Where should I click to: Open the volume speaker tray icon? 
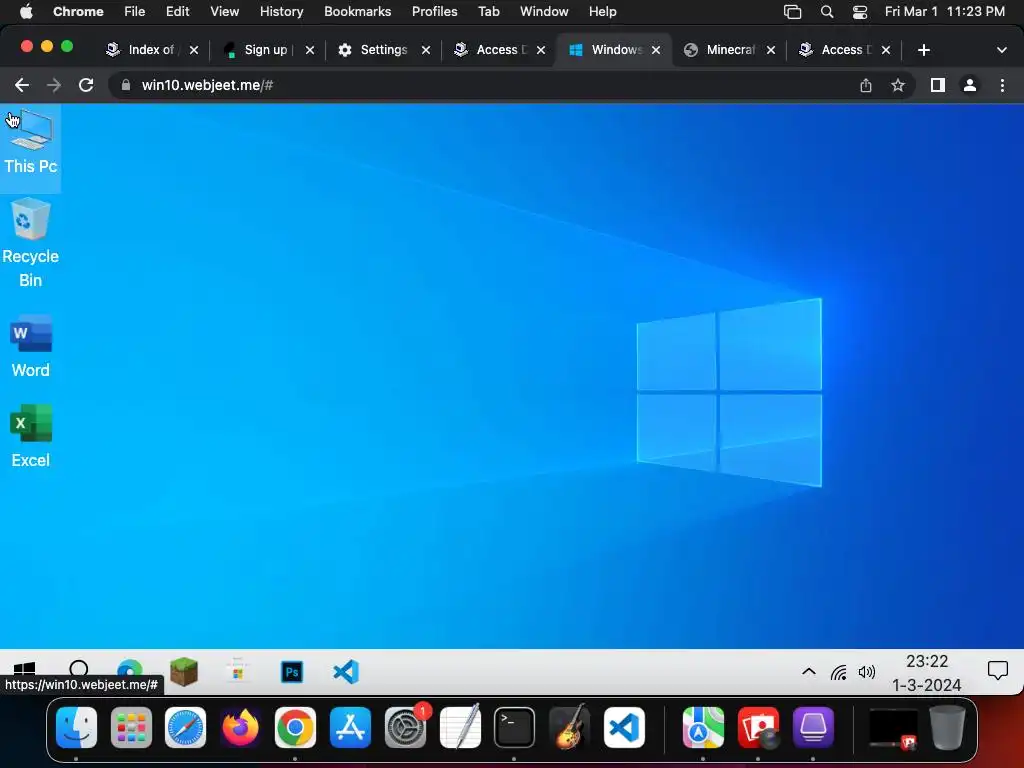coord(867,672)
